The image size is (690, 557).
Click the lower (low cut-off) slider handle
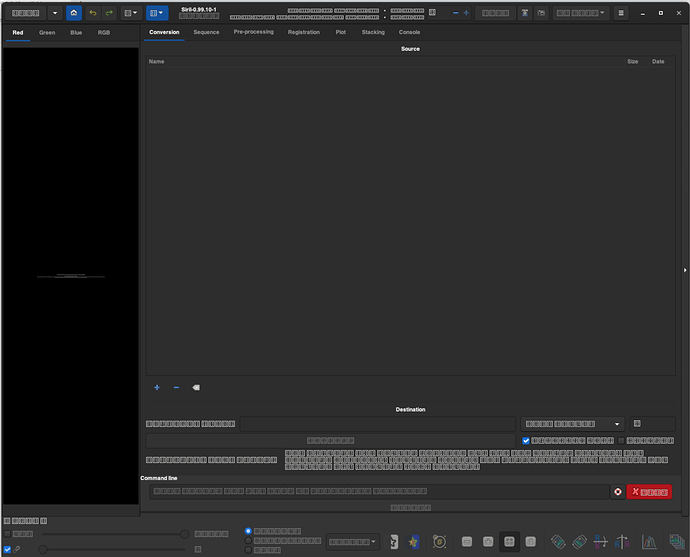click(43, 550)
